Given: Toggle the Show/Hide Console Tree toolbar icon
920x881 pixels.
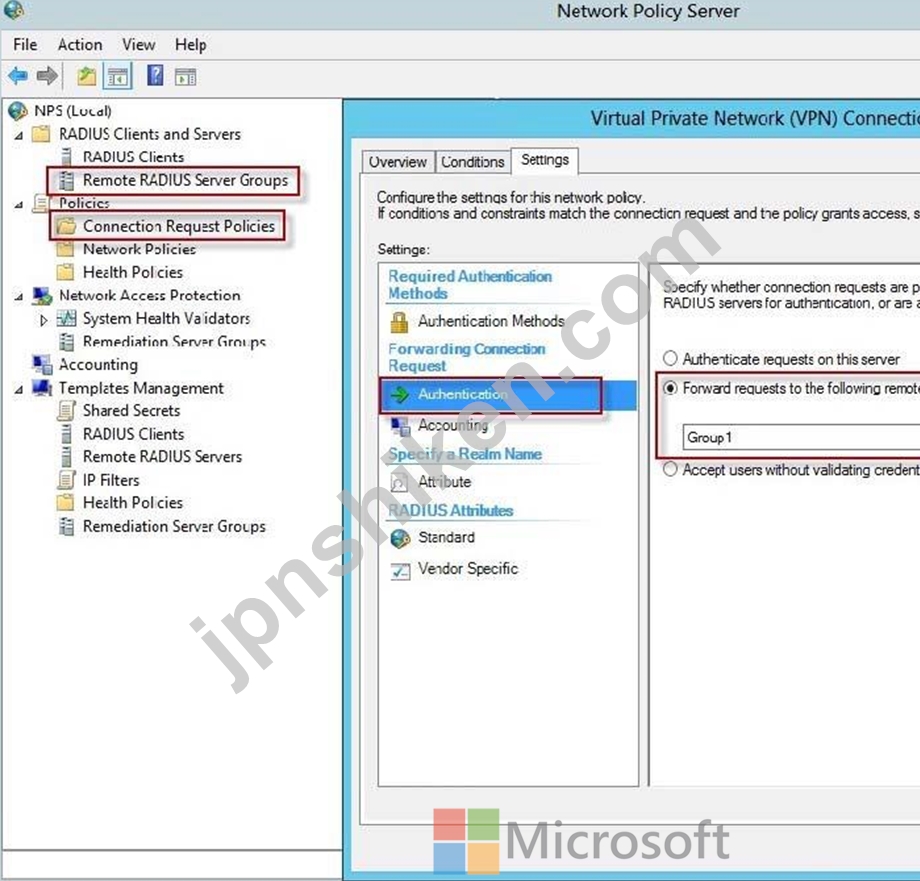Looking at the screenshot, I should [117, 76].
